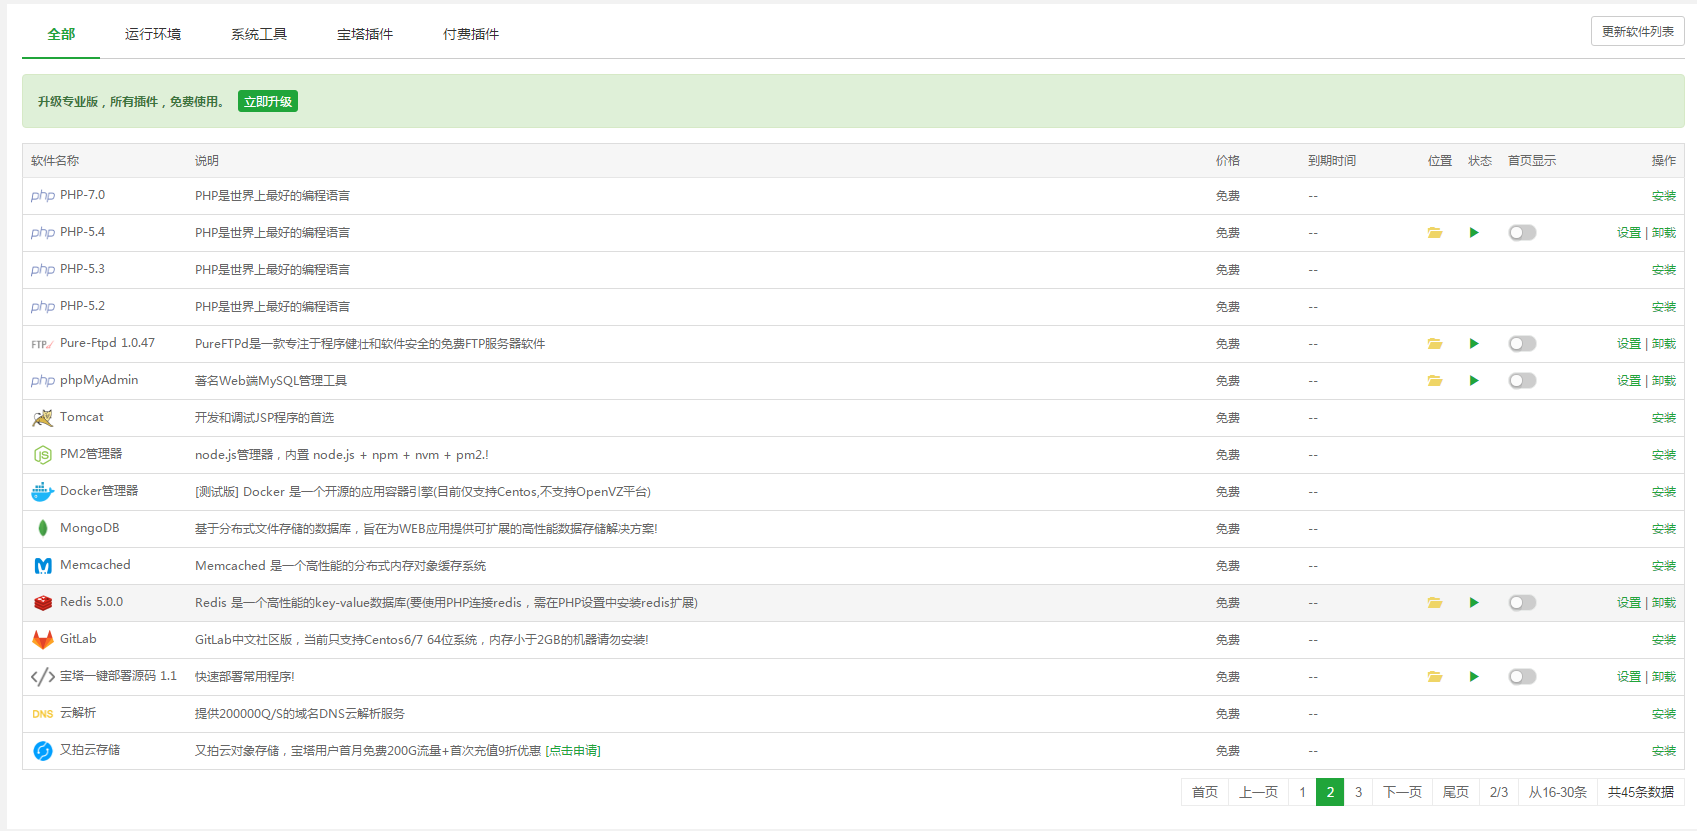Click the 更新软件列表 button
1697x831 pixels.
1637,31
